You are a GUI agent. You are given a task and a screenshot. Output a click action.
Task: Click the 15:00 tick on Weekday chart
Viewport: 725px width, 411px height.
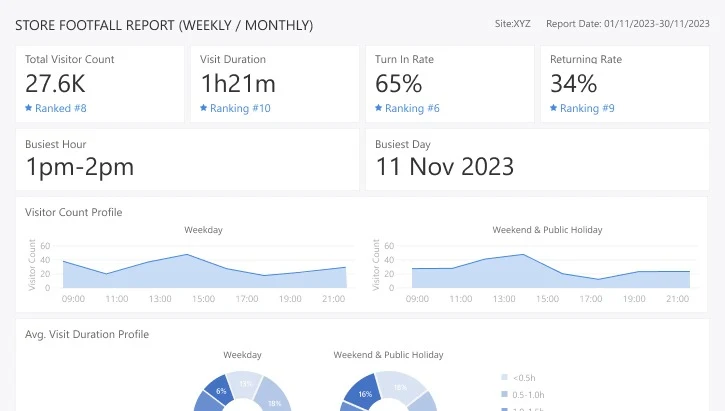pos(203,299)
